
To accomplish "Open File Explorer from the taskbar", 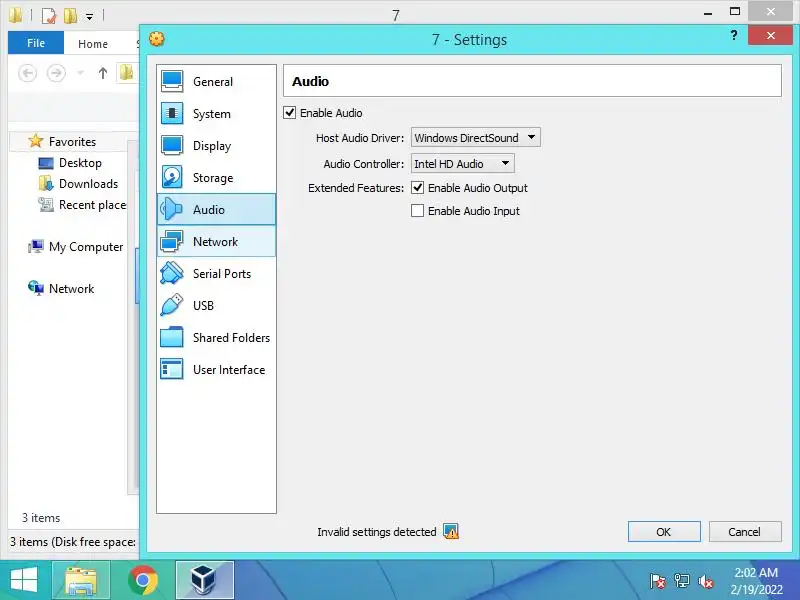I will click(x=81, y=580).
